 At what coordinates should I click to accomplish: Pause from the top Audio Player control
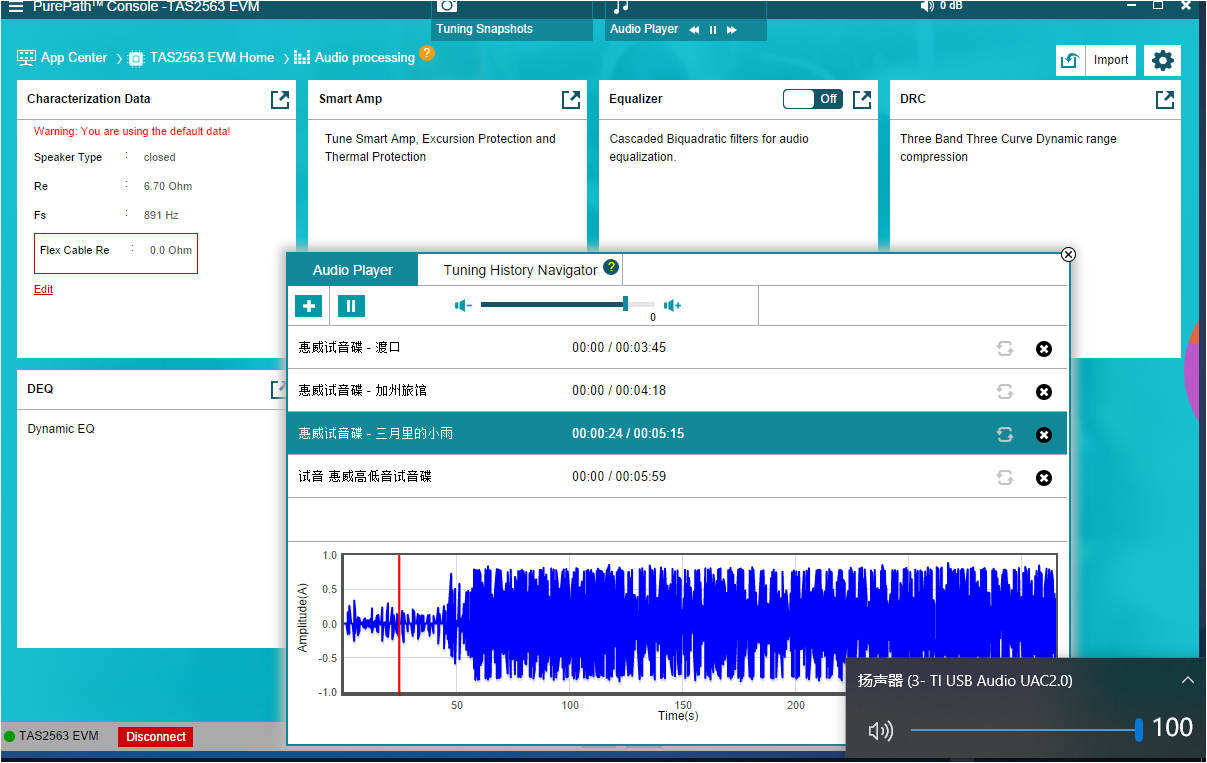[713, 30]
